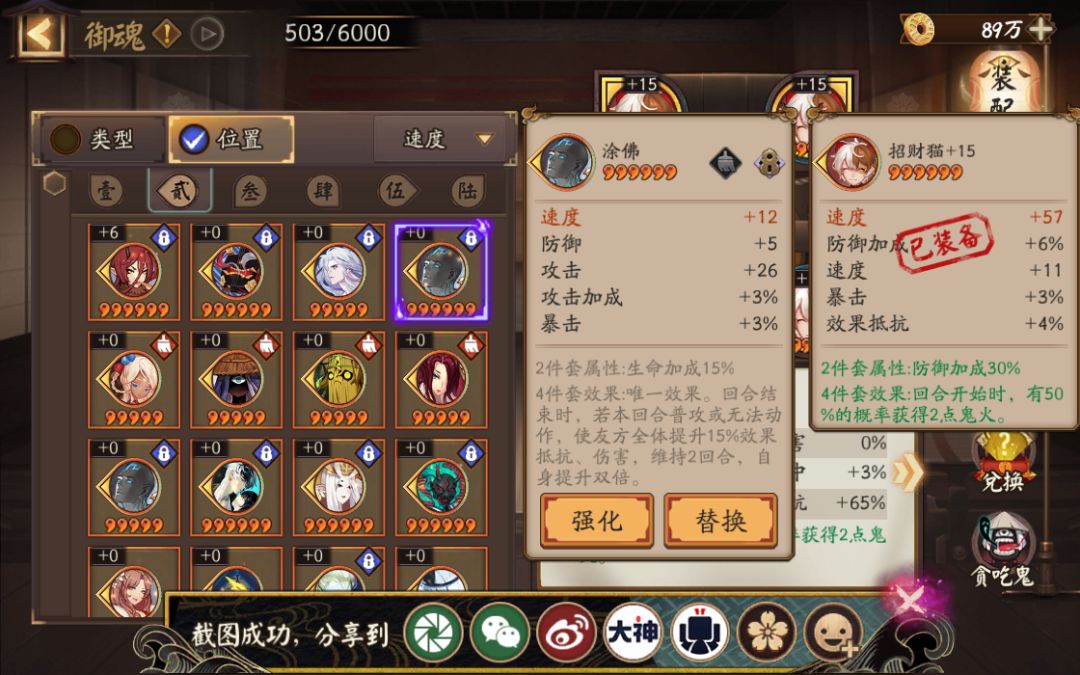Expand stats with the double chevron arrow
The height and width of the screenshot is (675, 1080).
click(x=906, y=472)
